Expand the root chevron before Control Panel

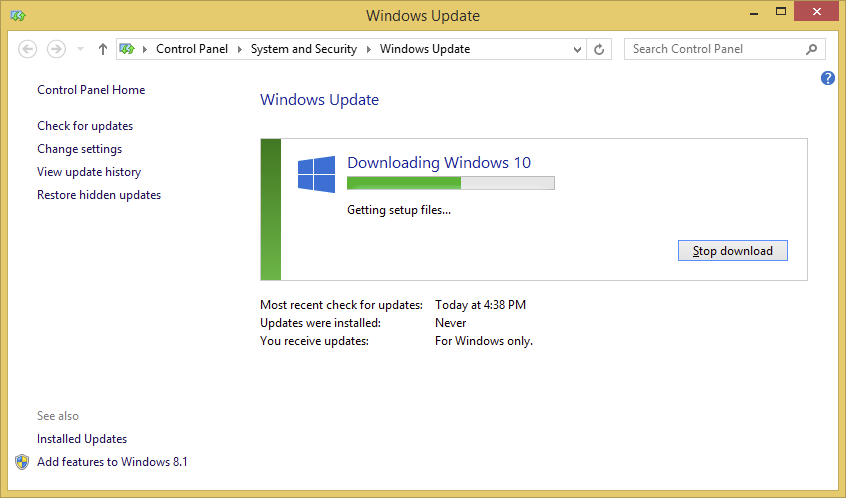click(145, 49)
